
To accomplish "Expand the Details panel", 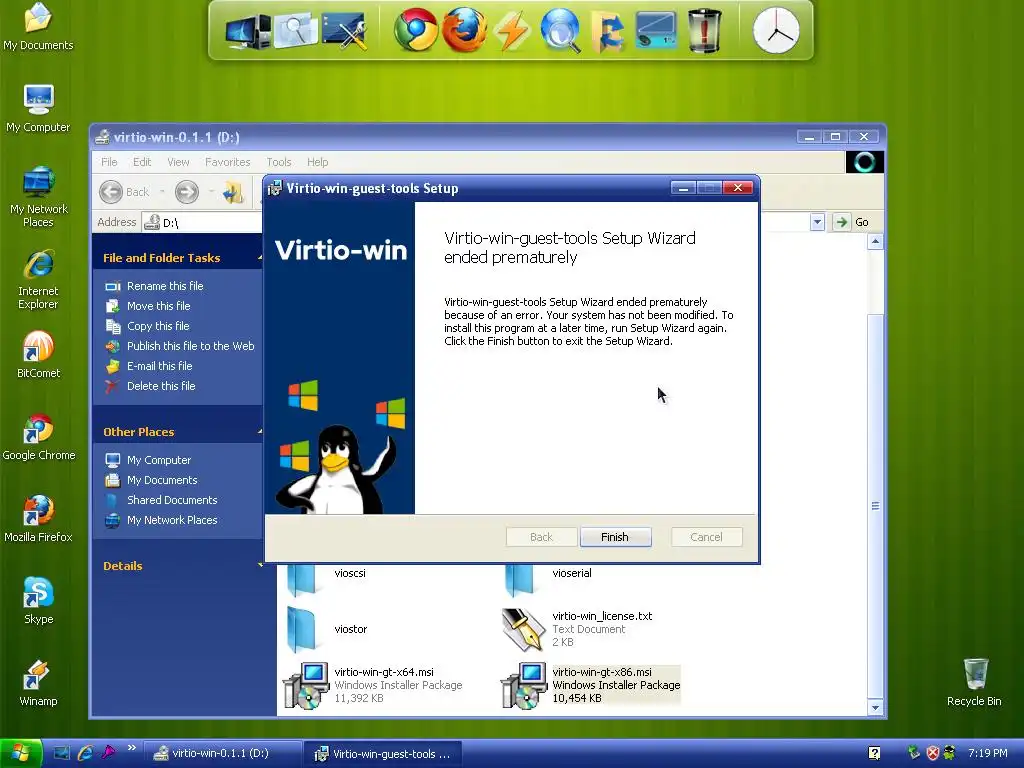I will [x=259, y=566].
